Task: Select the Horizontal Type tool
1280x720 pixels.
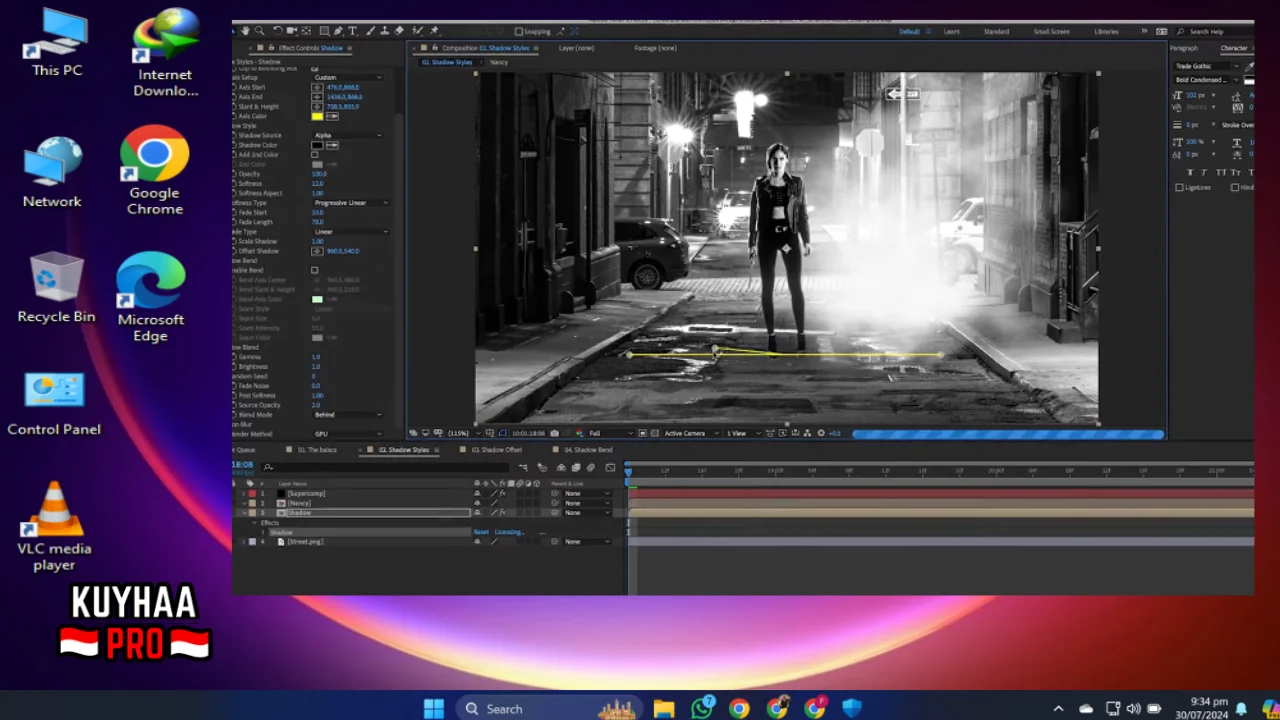Action: pyautogui.click(x=352, y=31)
